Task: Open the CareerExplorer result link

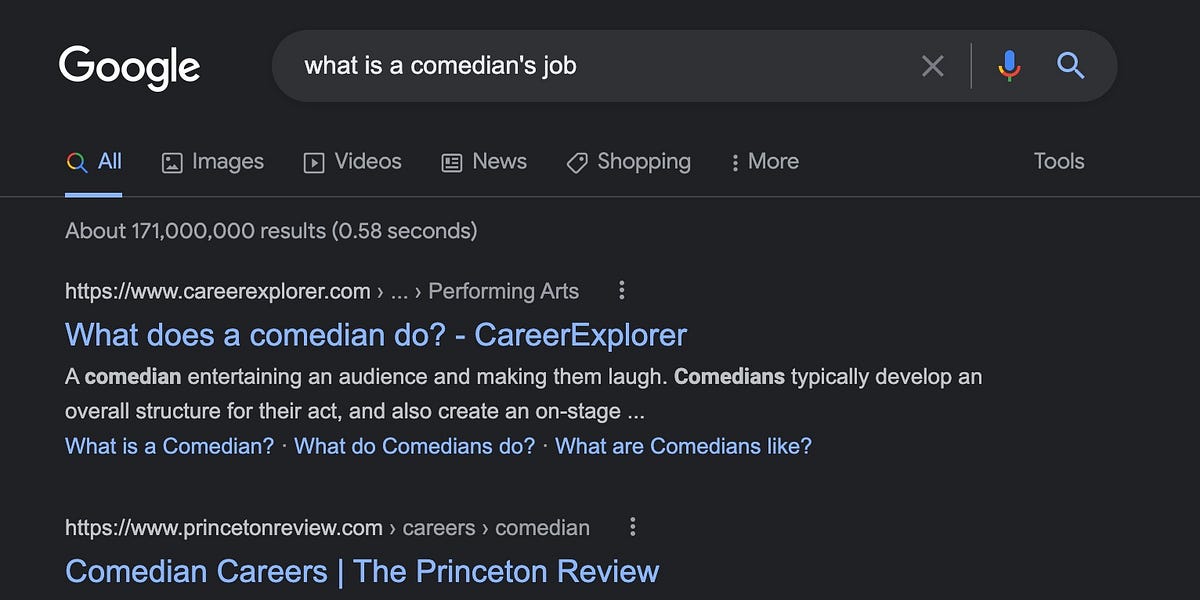Action: [374, 334]
